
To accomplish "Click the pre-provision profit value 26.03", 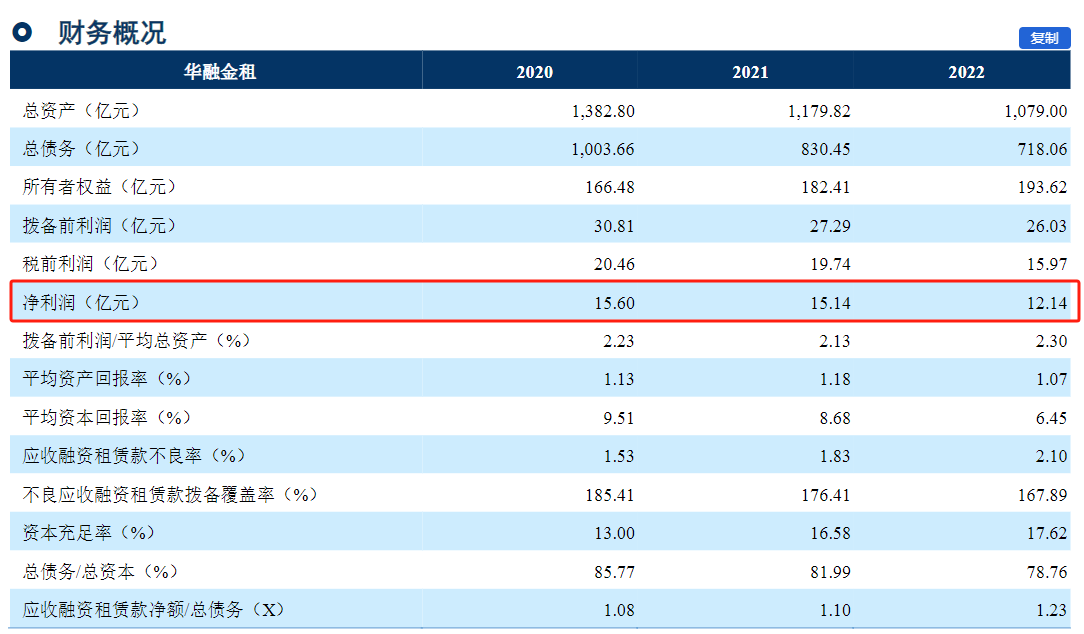I will (1047, 226).
